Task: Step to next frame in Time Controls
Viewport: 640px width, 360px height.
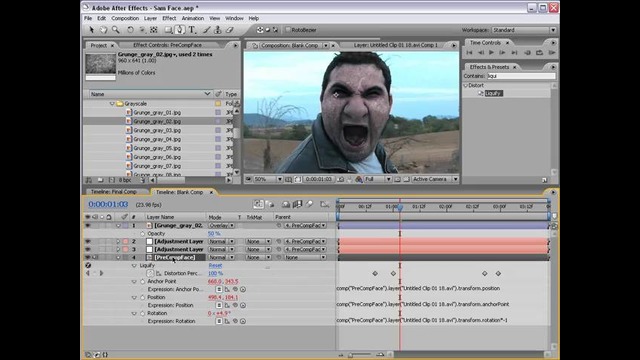Action: [502, 53]
